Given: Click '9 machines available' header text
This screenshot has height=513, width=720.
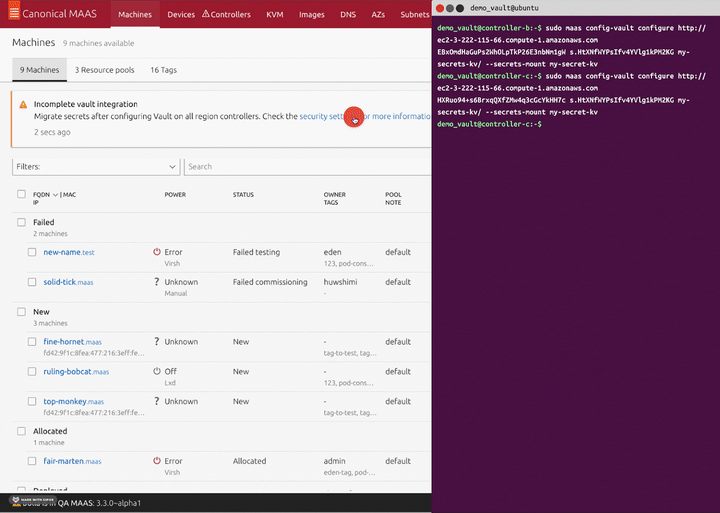Looking at the screenshot, I should coord(99,43).
